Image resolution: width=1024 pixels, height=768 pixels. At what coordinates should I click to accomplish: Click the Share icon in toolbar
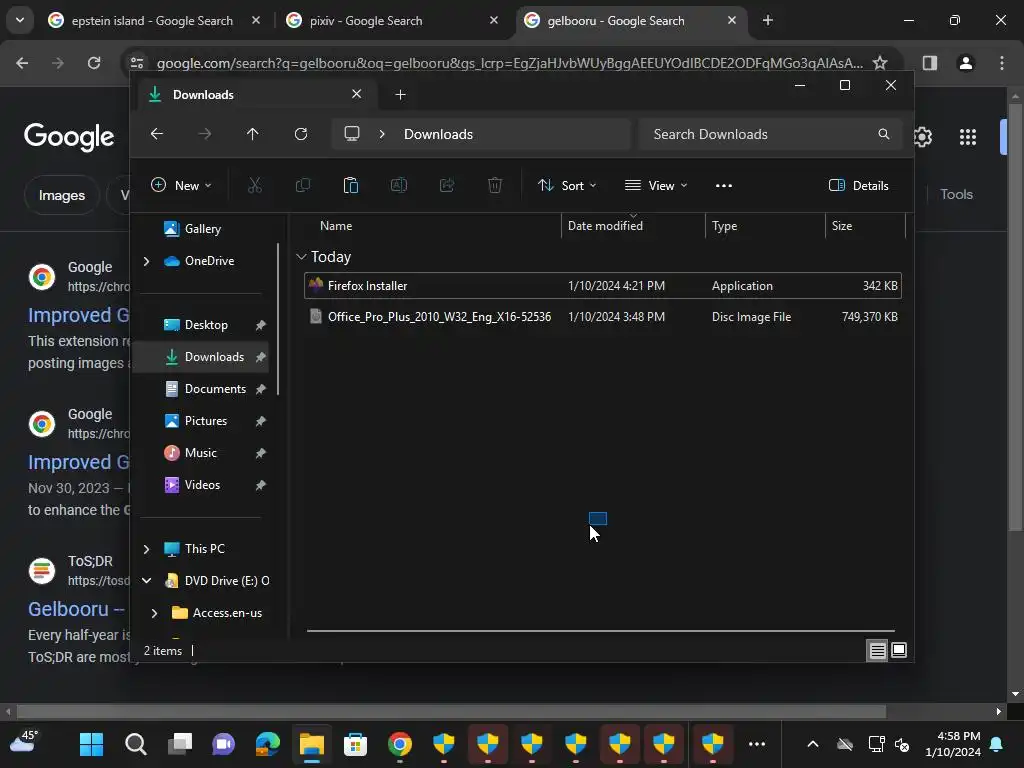click(x=447, y=185)
